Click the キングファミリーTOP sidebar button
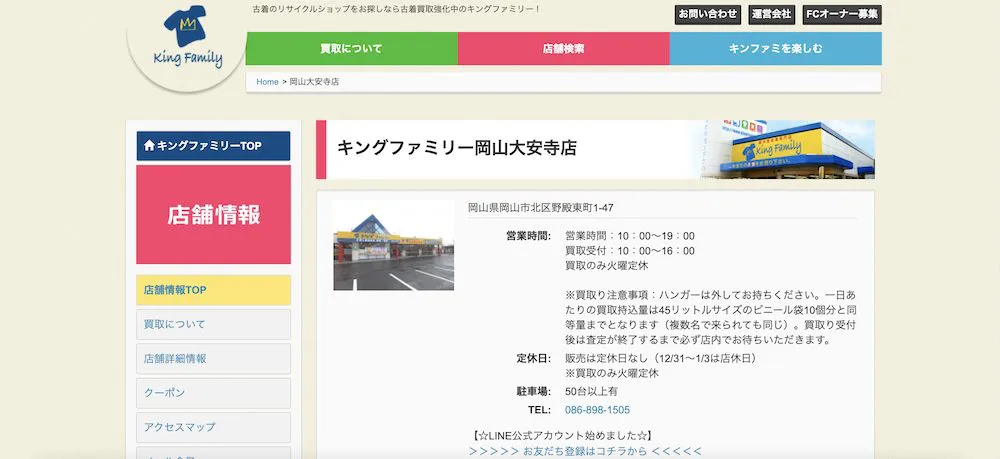The width and height of the screenshot is (1000, 459). 213,146
